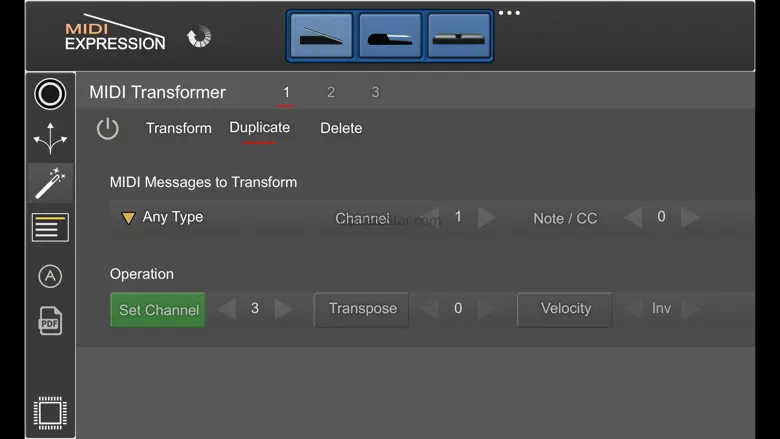The width and height of the screenshot is (780, 439).
Task: Decrease the Set Channel number
Action: (227, 309)
